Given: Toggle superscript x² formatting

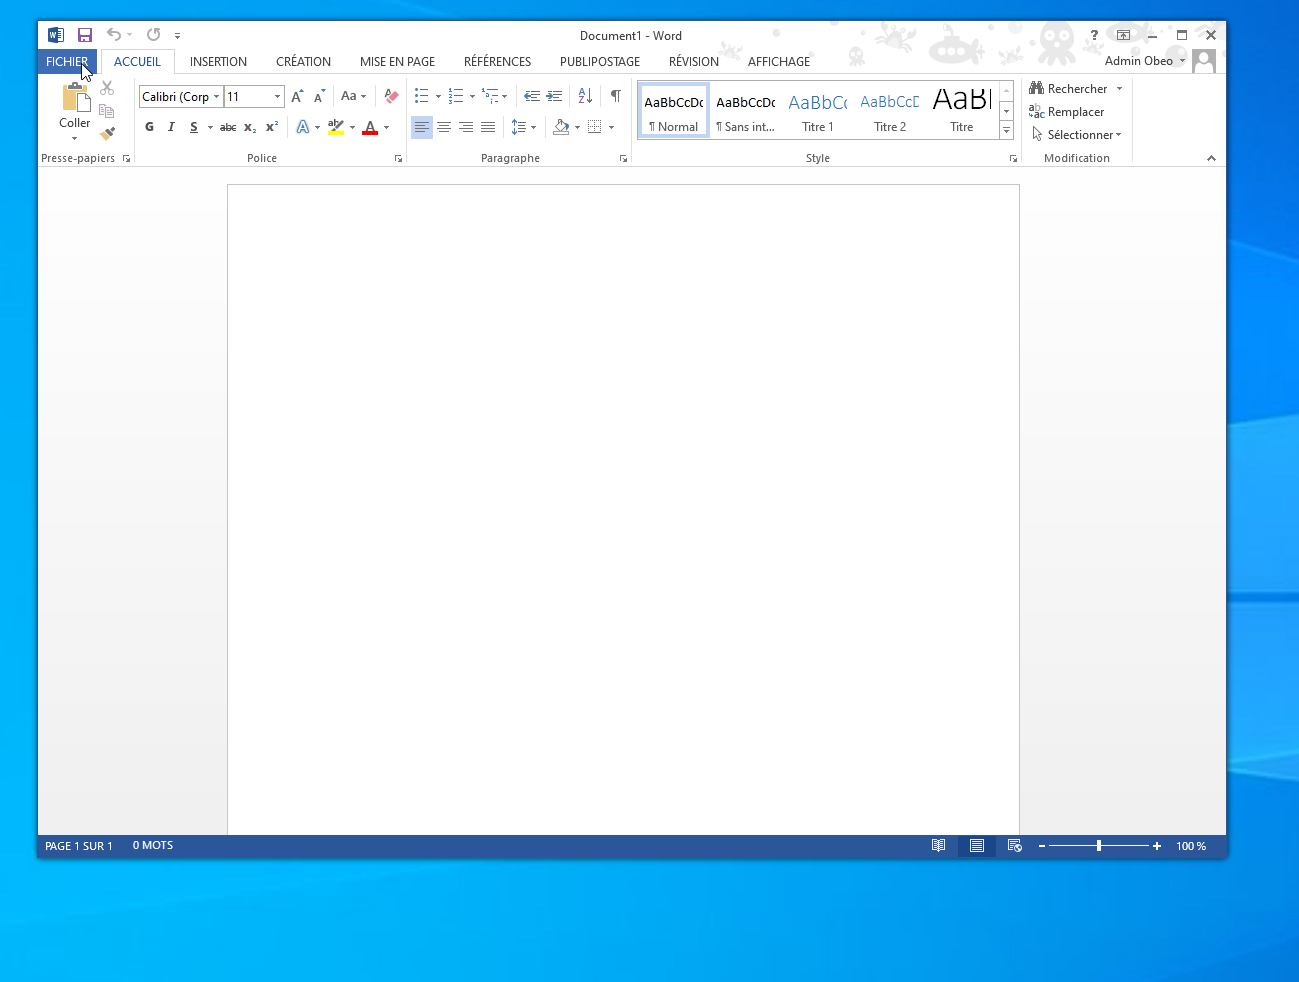Looking at the screenshot, I should click(x=272, y=127).
